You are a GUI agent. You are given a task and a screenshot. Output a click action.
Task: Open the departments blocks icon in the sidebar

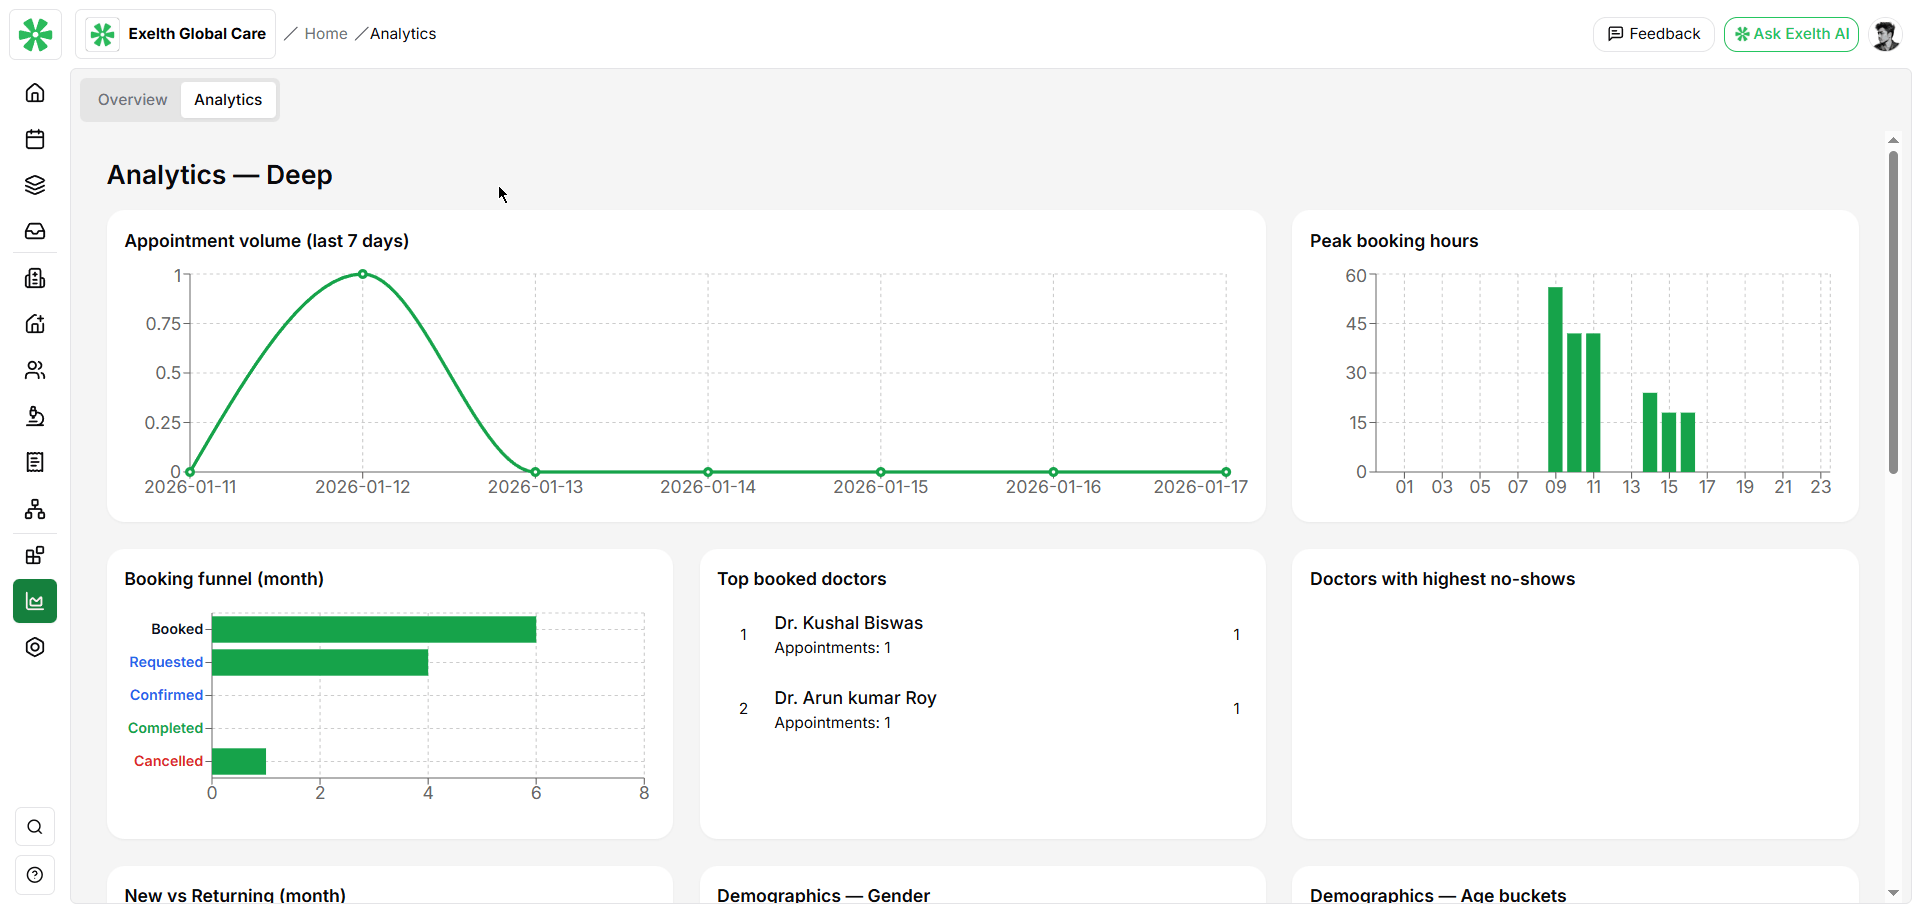(x=35, y=555)
